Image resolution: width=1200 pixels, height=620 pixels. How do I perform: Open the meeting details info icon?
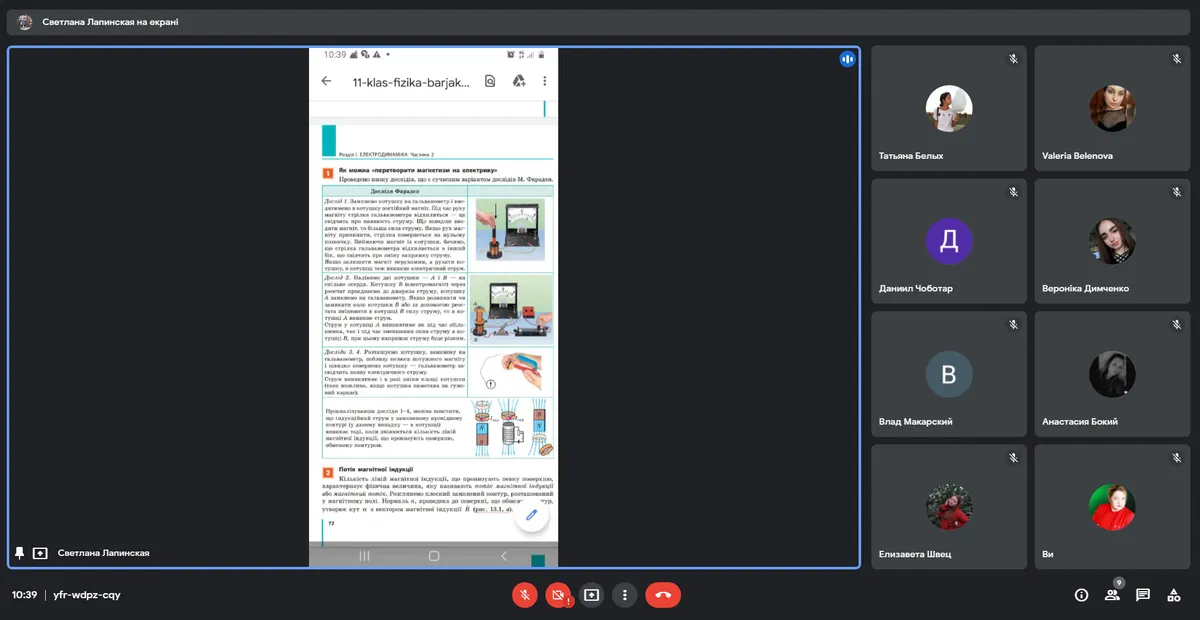coord(1081,595)
